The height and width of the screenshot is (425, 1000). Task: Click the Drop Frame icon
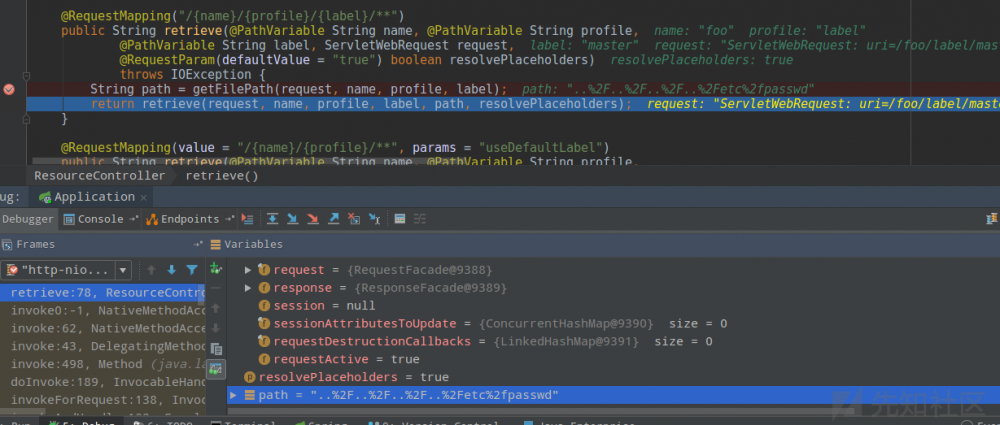[x=354, y=219]
